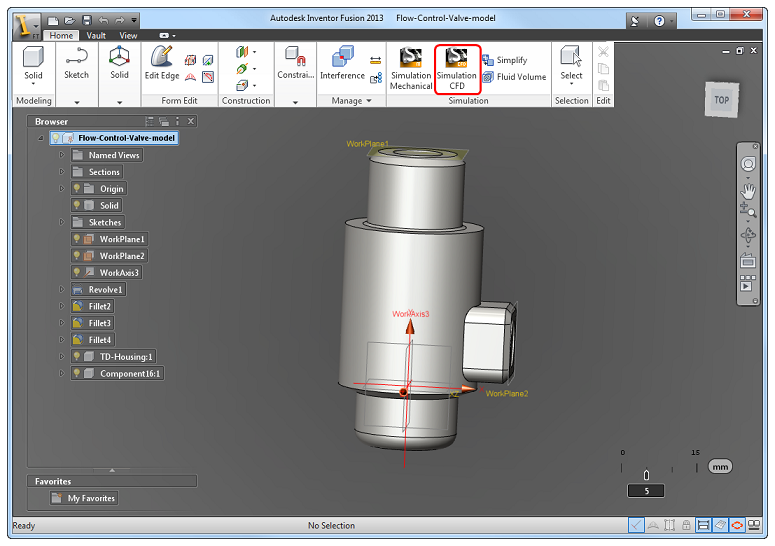Click the scale ruler slider handle
The height and width of the screenshot is (546, 775).
point(646,474)
